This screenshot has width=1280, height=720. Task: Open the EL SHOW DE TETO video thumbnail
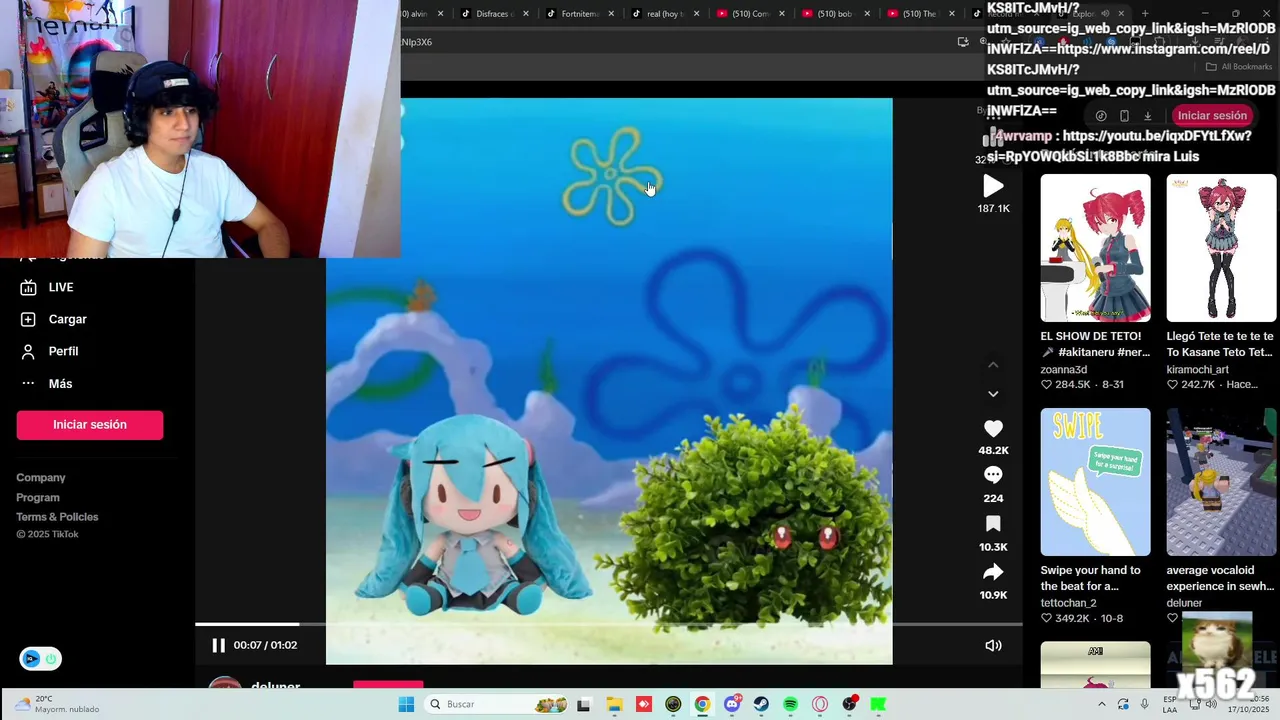[1096, 248]
